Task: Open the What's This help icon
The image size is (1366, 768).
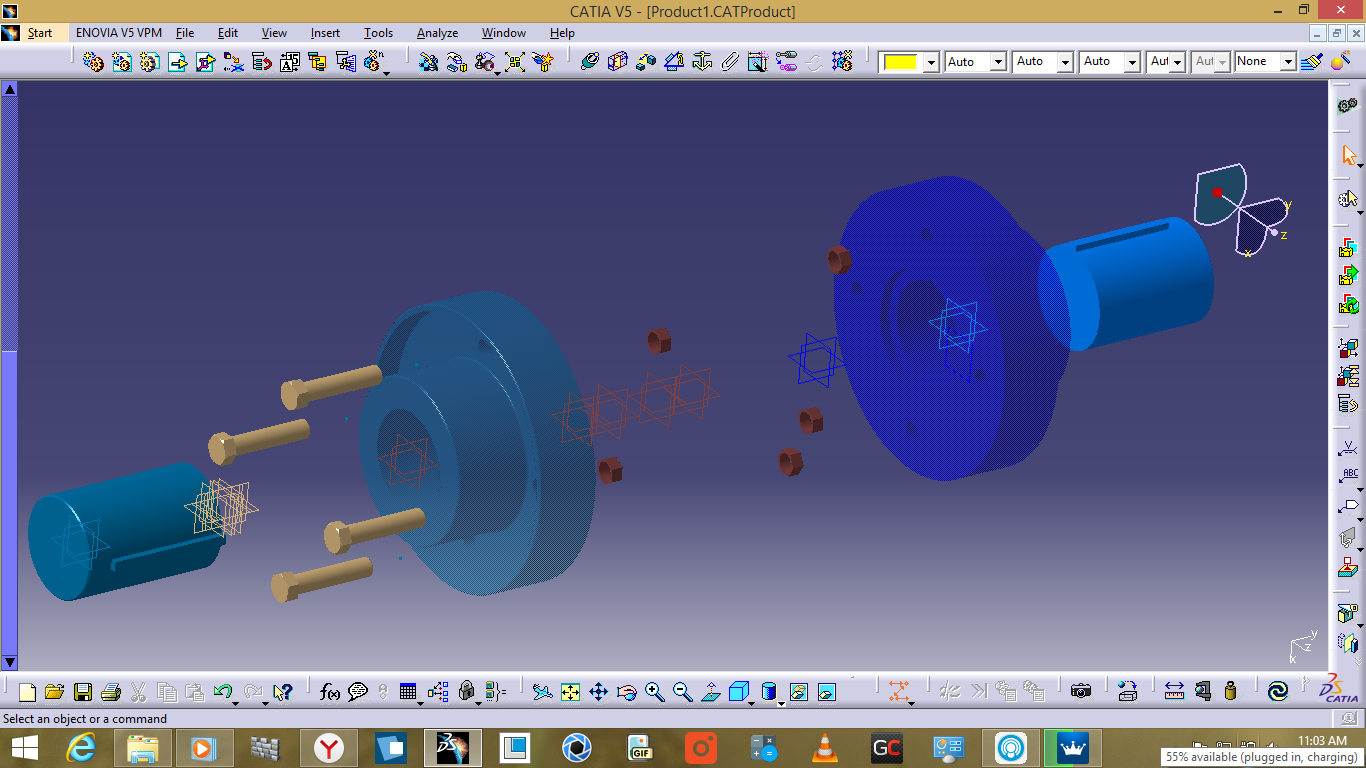Action: (x=282, y=692)
